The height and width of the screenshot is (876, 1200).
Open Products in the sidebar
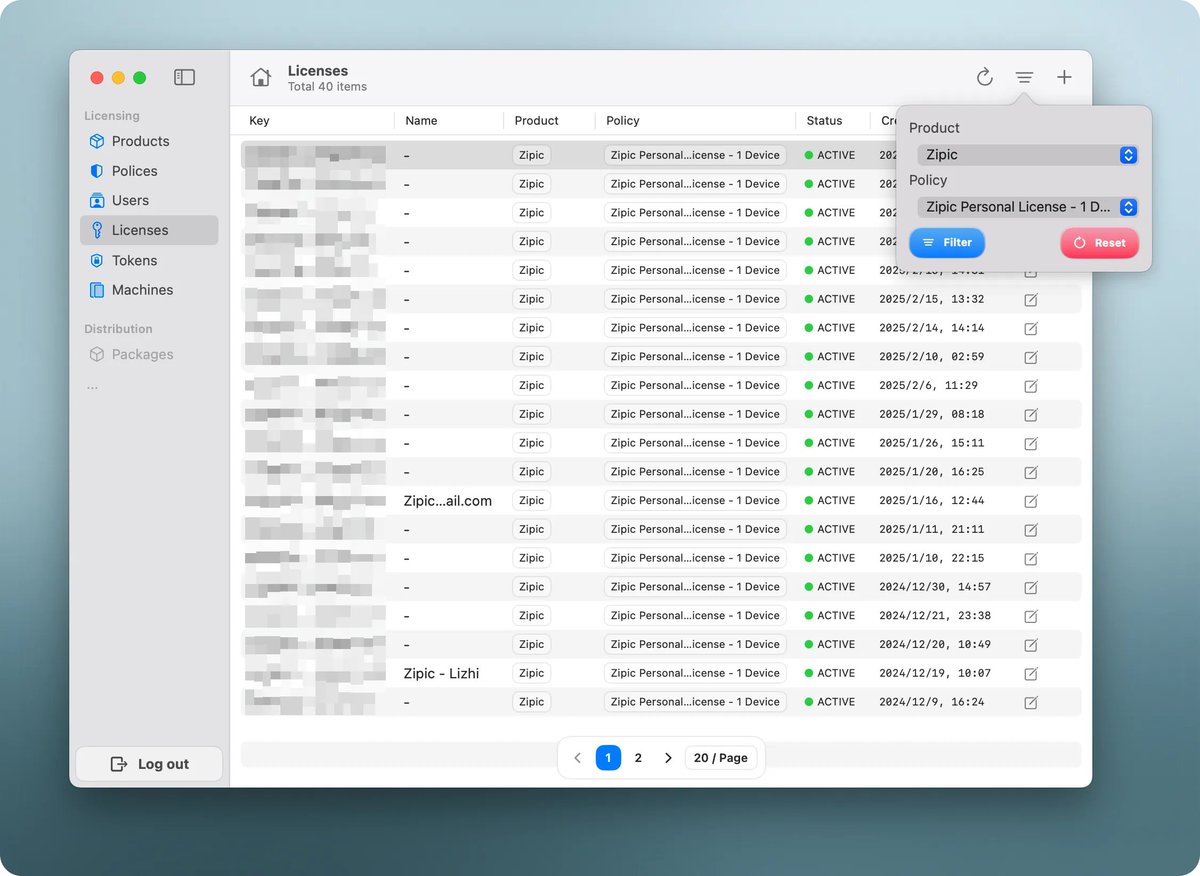coord(140,142)
